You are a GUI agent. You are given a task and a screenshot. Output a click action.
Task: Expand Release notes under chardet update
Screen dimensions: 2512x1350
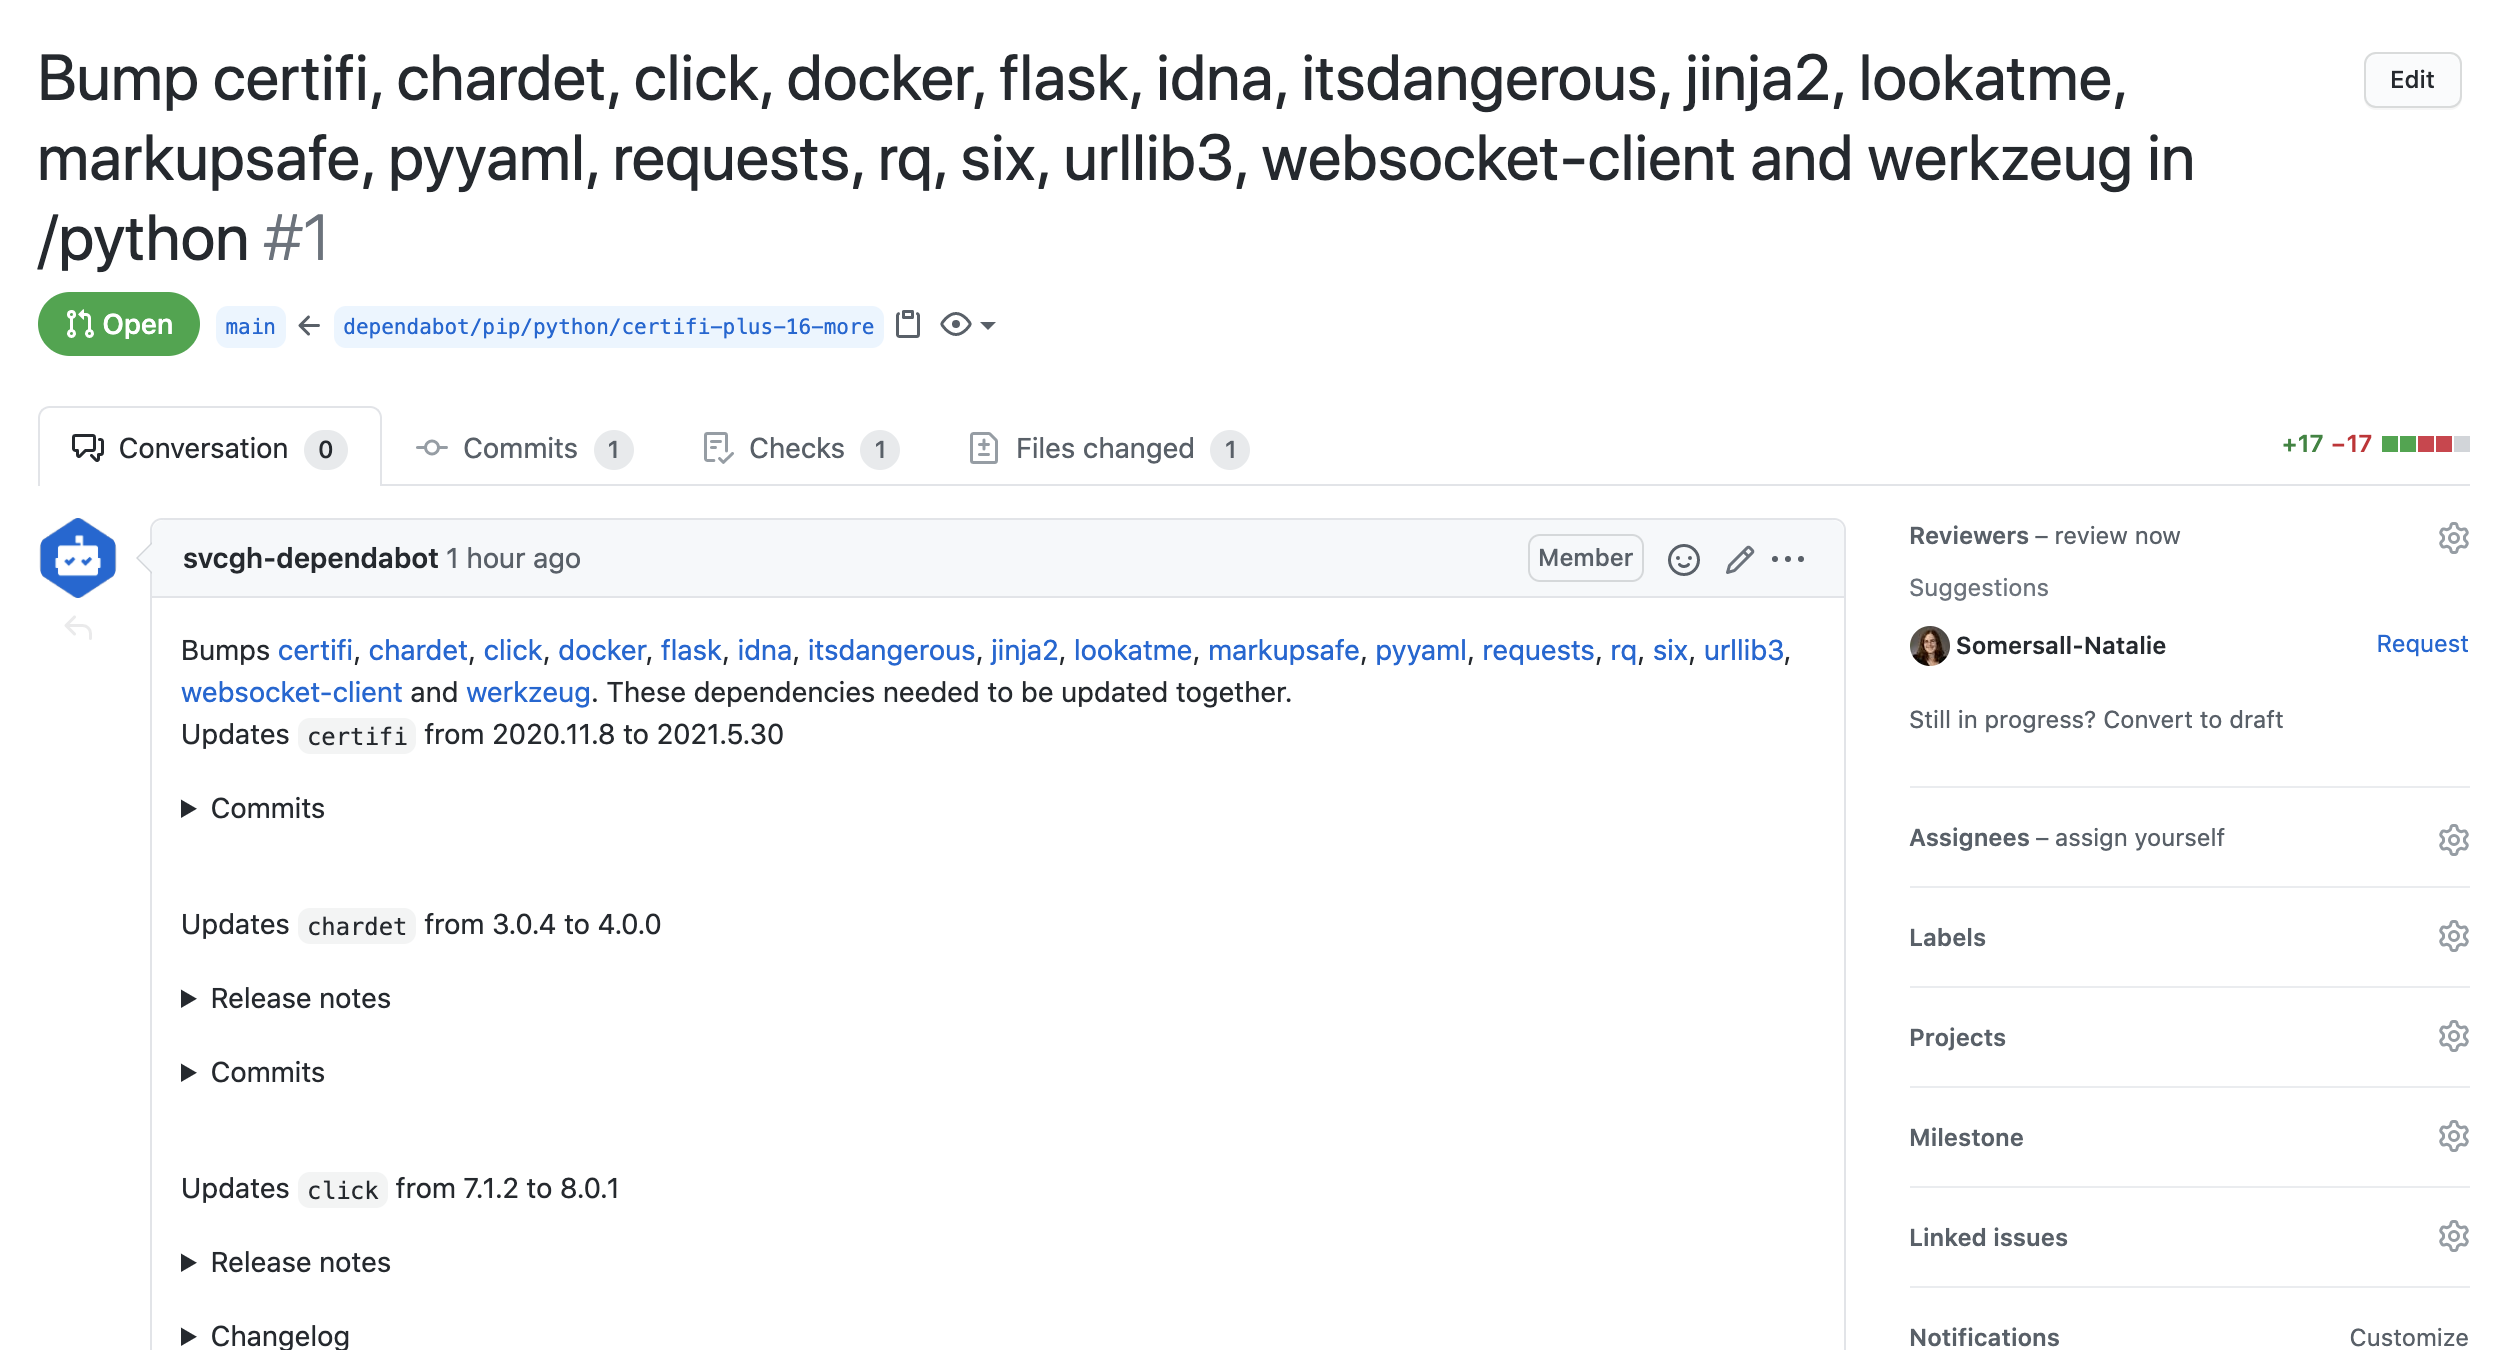tap(299, 998)
